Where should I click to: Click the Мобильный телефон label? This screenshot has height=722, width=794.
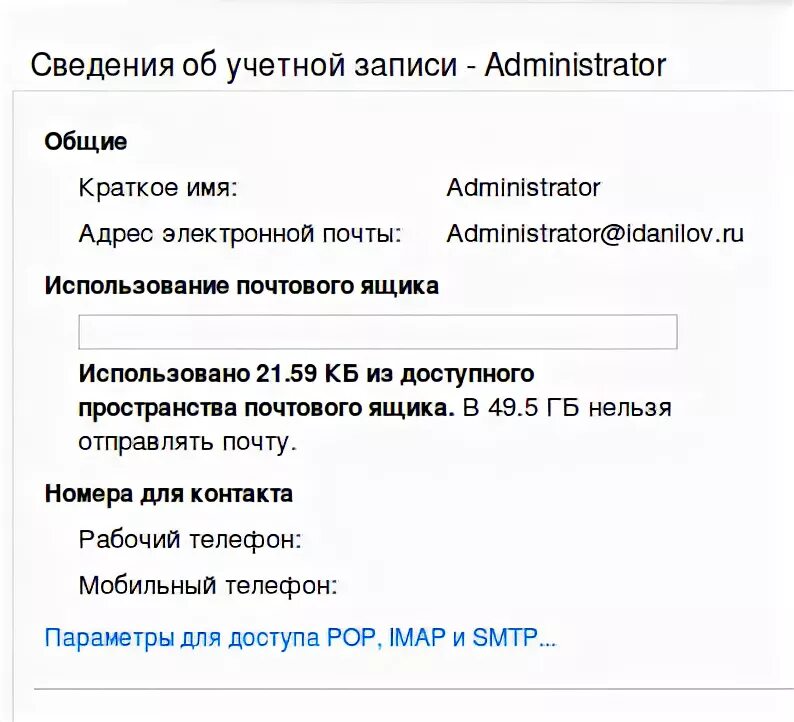click(x=208, y=586)
